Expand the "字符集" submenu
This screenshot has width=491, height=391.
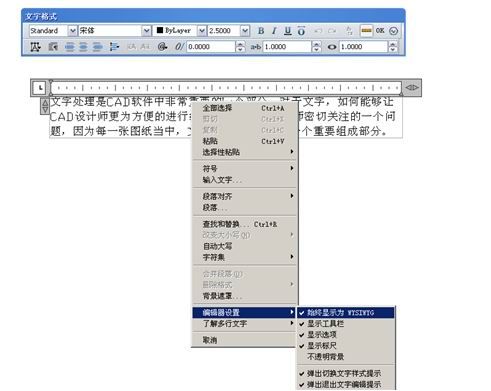click(245, 257)
